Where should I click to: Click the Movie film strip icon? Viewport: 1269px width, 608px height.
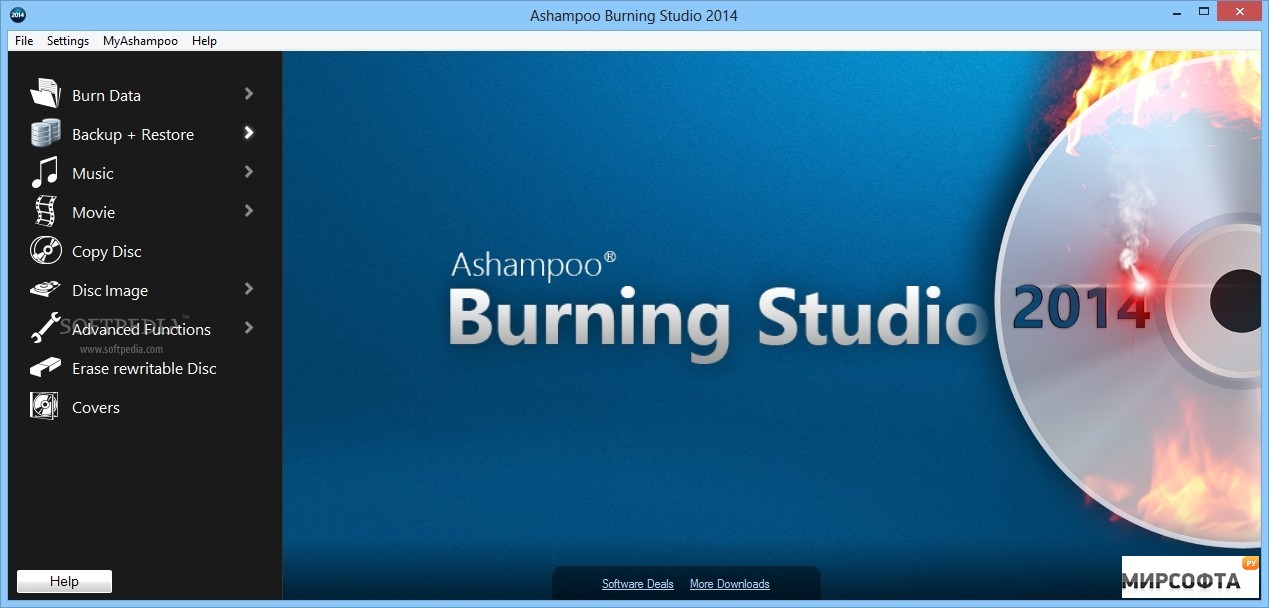(45, 211)
